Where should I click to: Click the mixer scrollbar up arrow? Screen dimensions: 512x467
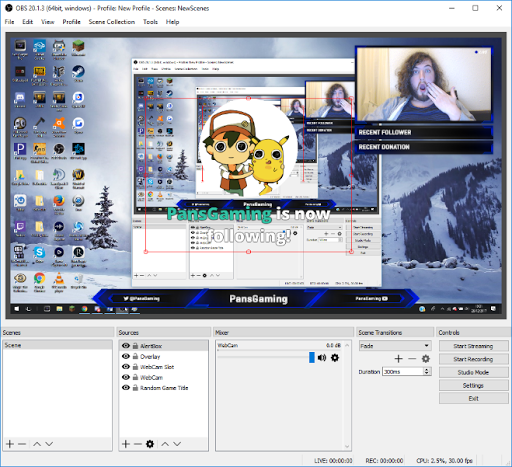pyautogui.click(x=347, y=345)
